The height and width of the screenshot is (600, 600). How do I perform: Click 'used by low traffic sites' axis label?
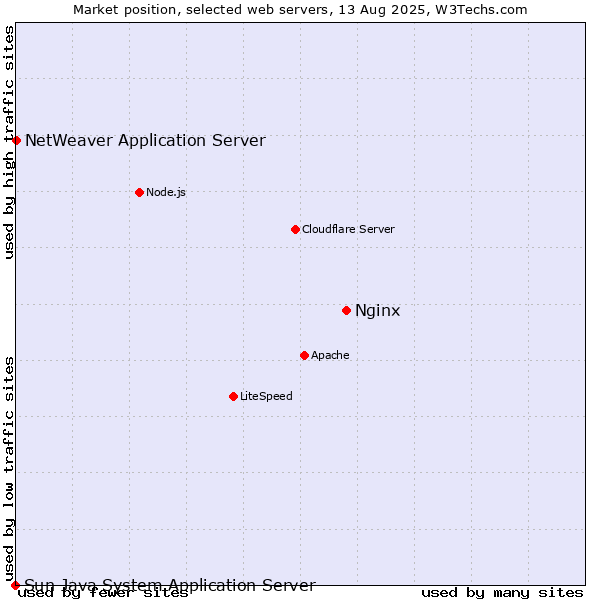click(x=9, y=470)
